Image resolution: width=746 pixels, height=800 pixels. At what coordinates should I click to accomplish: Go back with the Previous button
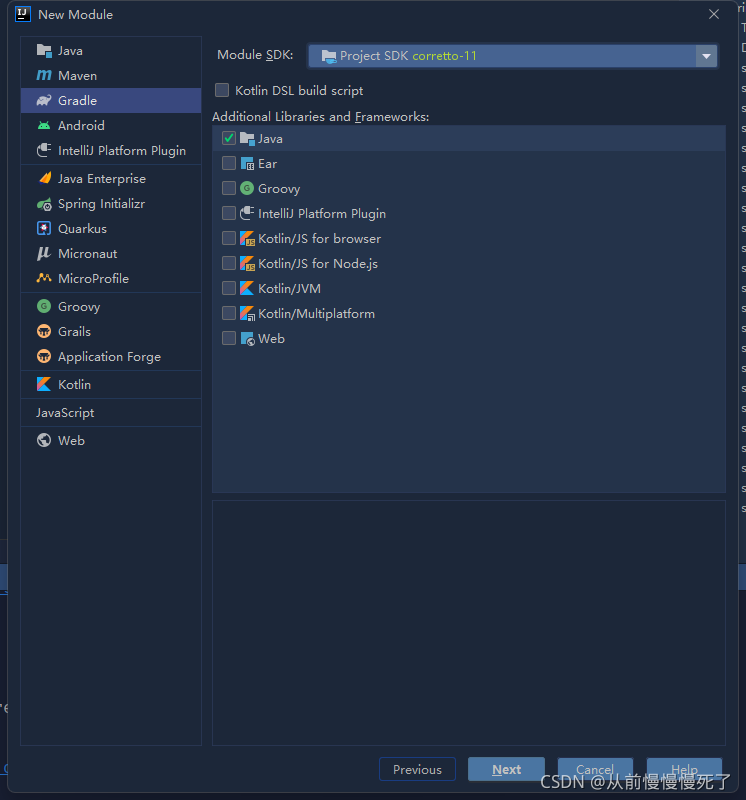417,769
